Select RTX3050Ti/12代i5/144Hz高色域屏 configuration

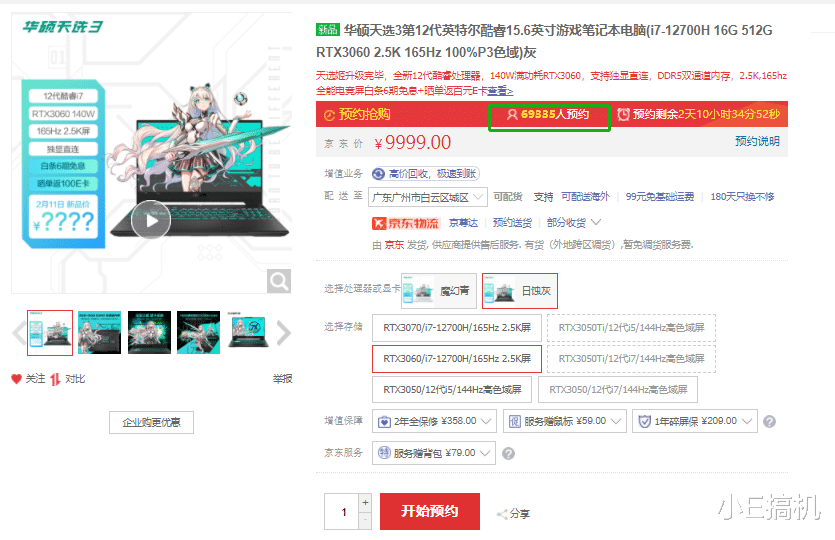coord(631,328)
